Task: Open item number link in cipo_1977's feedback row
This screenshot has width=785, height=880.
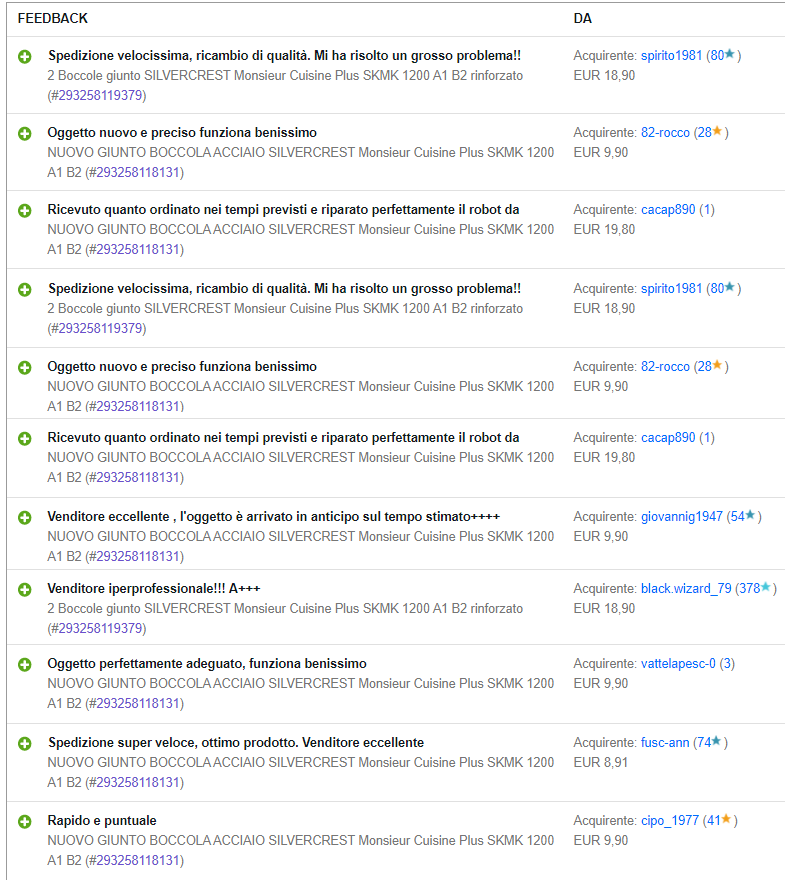Action: pos(138,860)
